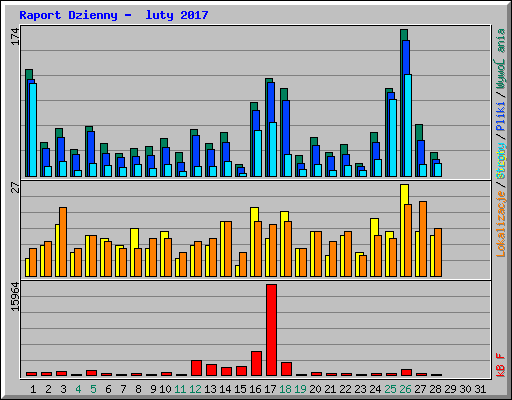Click the red kB bar for day 12
The height and width of the screenshot is (400, 512).
coord(196,368)
